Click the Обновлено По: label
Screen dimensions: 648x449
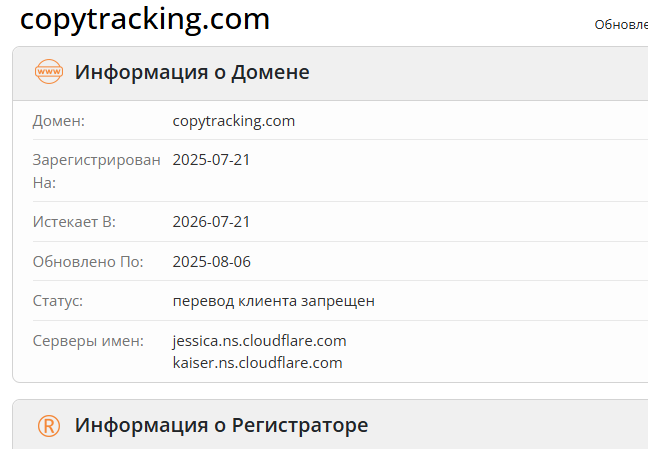tap(88, 262)
